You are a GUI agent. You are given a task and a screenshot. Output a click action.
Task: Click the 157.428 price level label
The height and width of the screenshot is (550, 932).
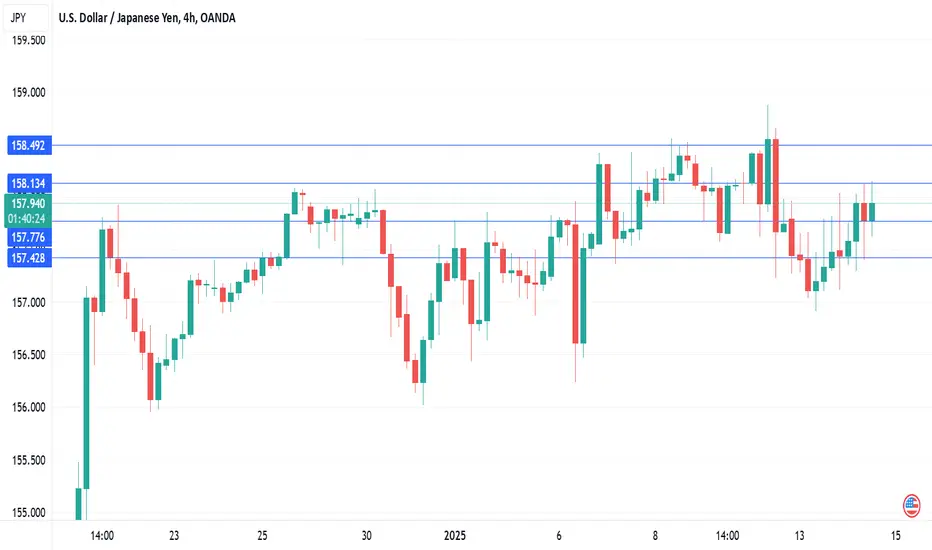(x=29, y=258)
